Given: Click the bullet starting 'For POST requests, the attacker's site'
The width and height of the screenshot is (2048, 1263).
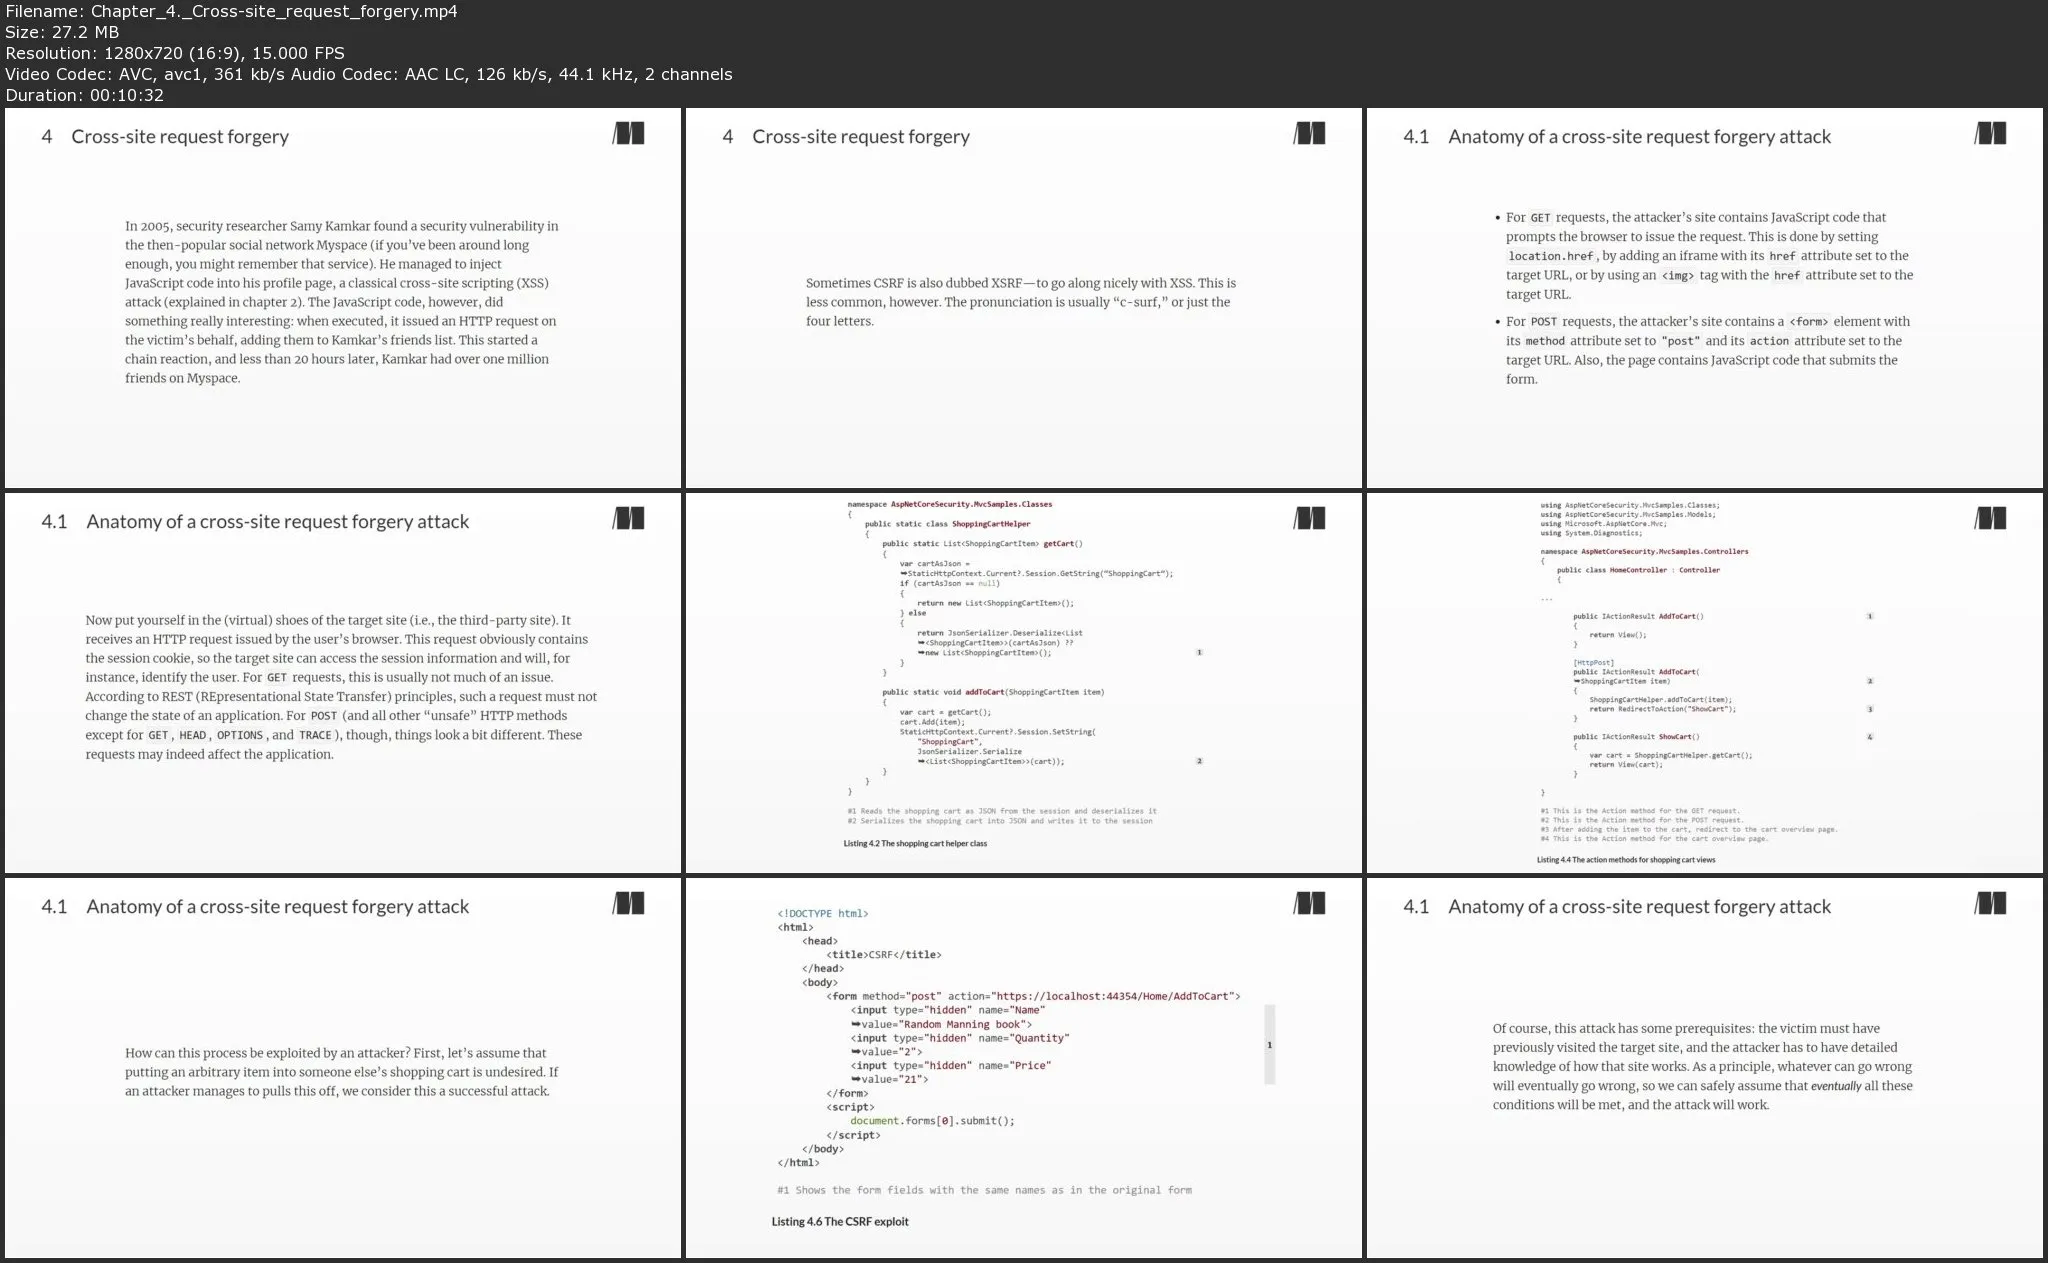Looking at the screenshot, I should (1703, 350).
